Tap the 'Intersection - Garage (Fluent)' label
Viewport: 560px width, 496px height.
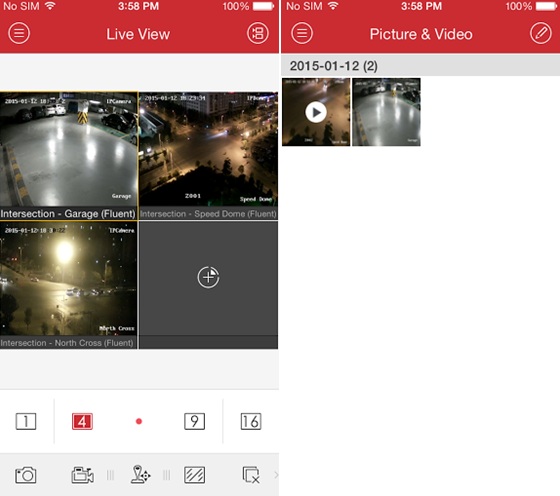[68, 214]
